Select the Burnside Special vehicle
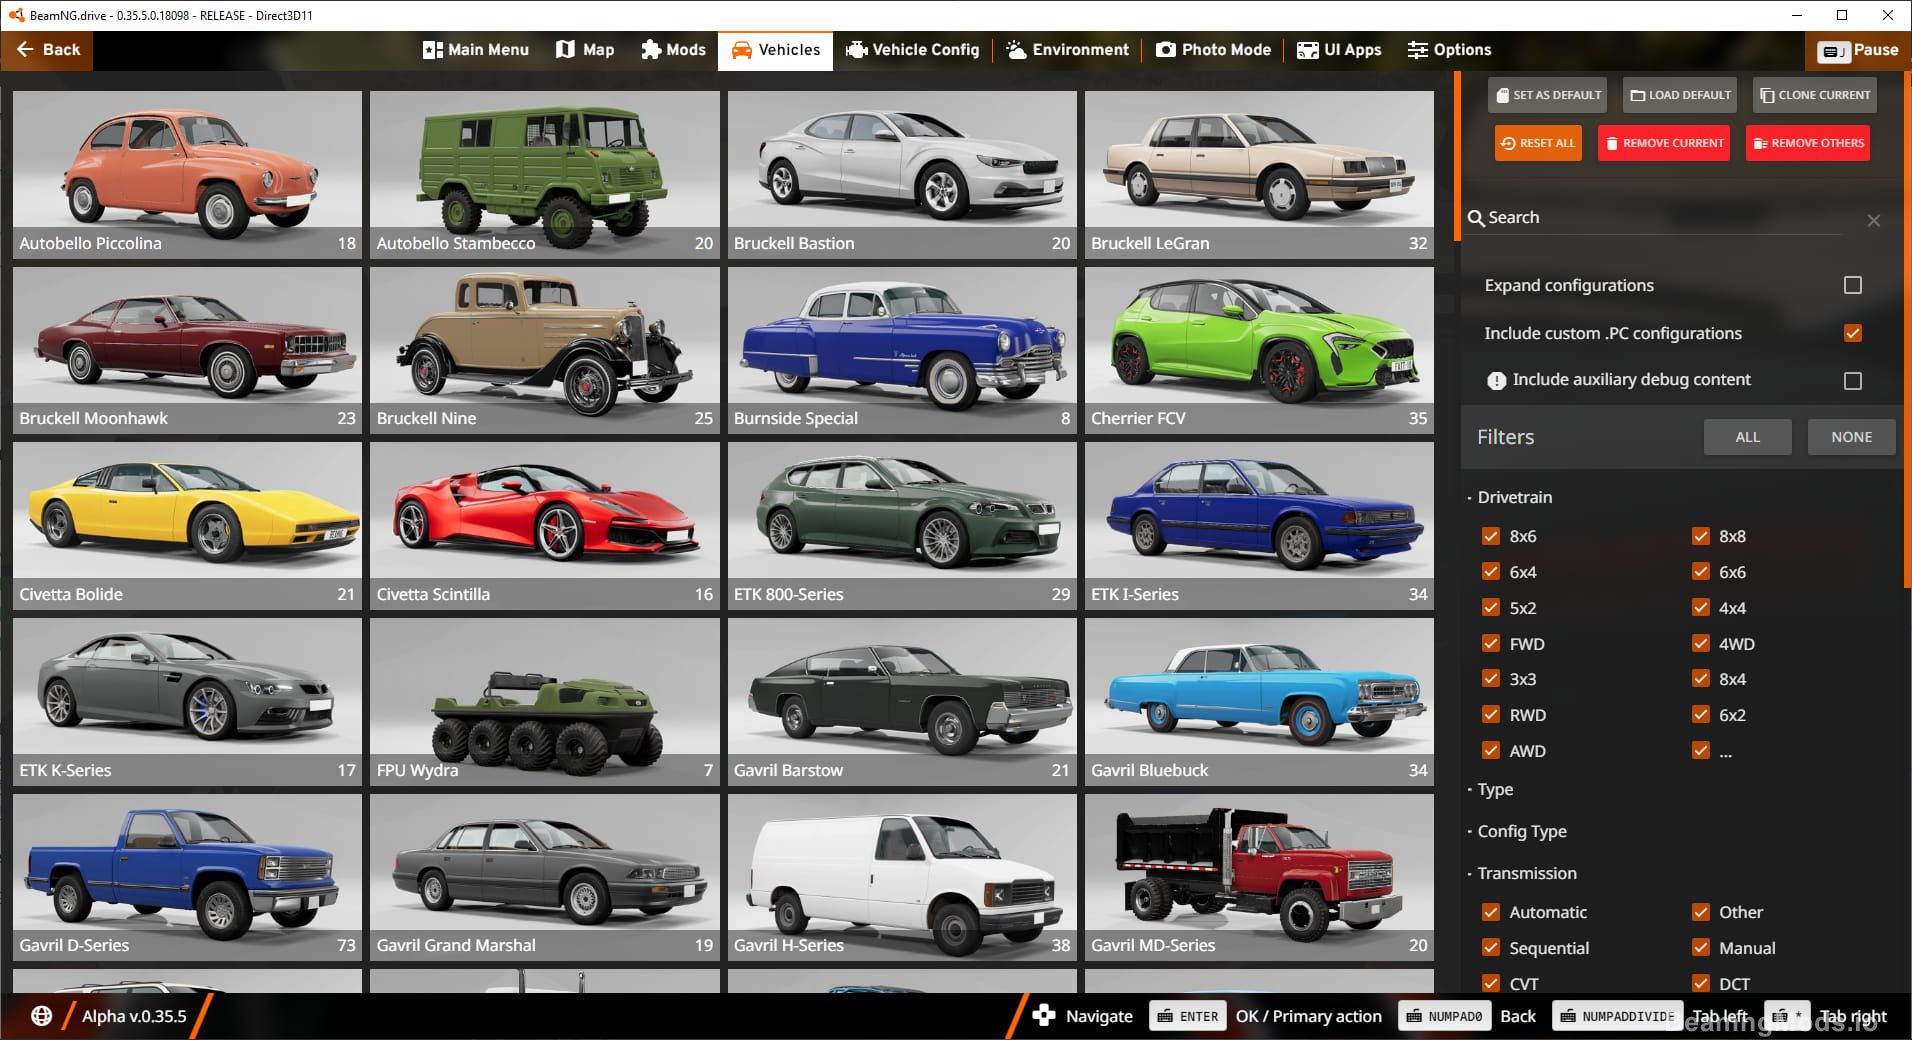This screenshot has width=1912, height=1040. point(902,350)
